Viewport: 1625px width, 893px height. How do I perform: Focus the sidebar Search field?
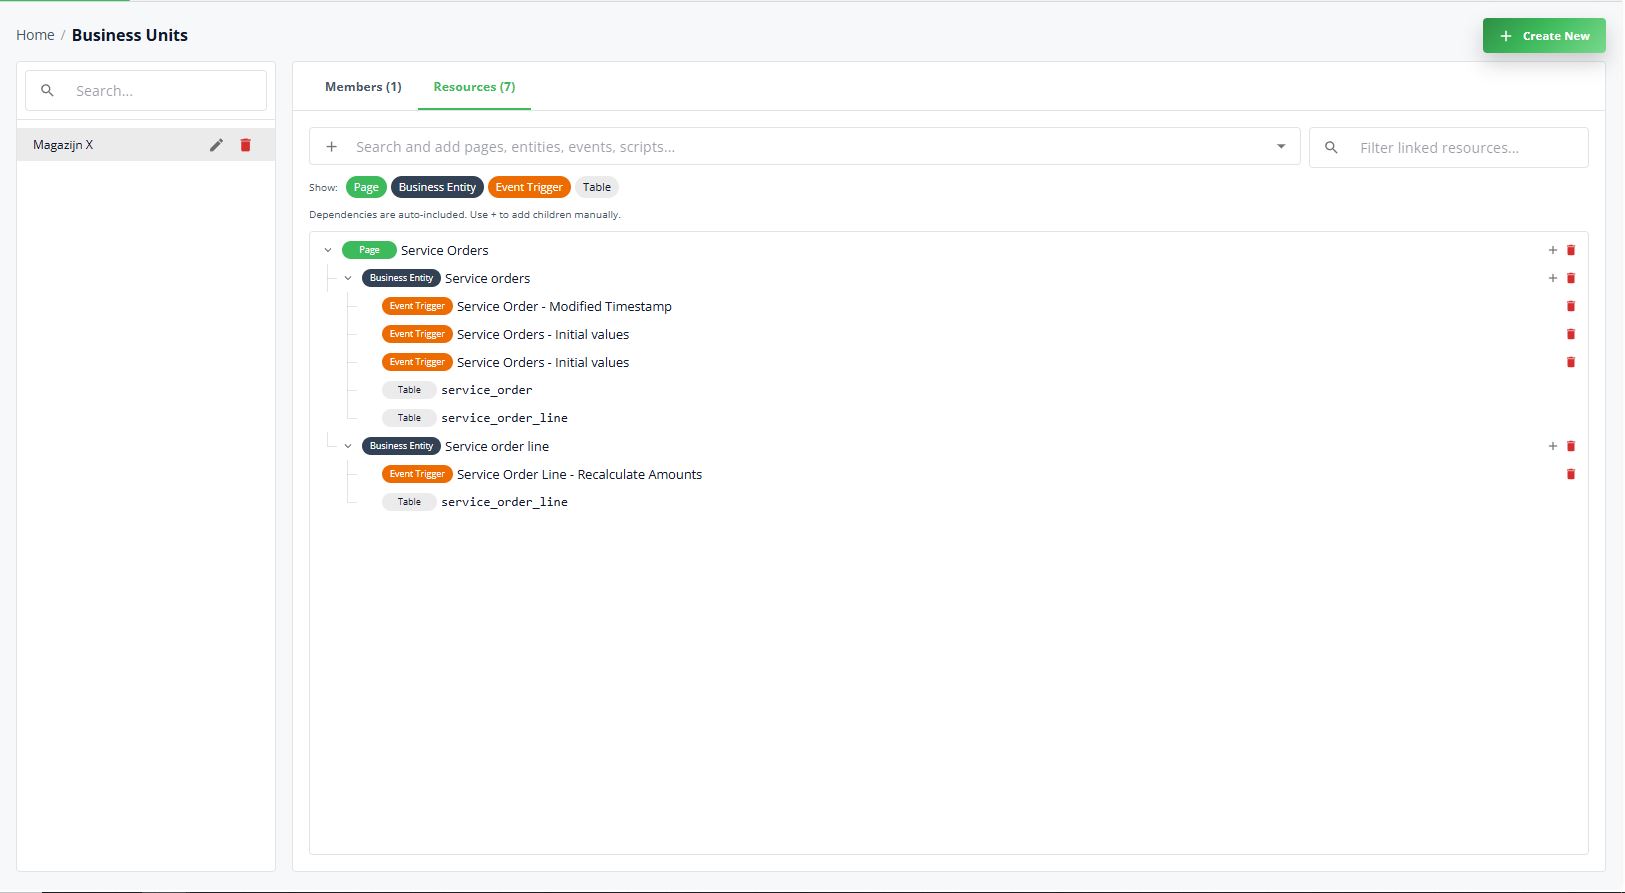pos(146,90)
